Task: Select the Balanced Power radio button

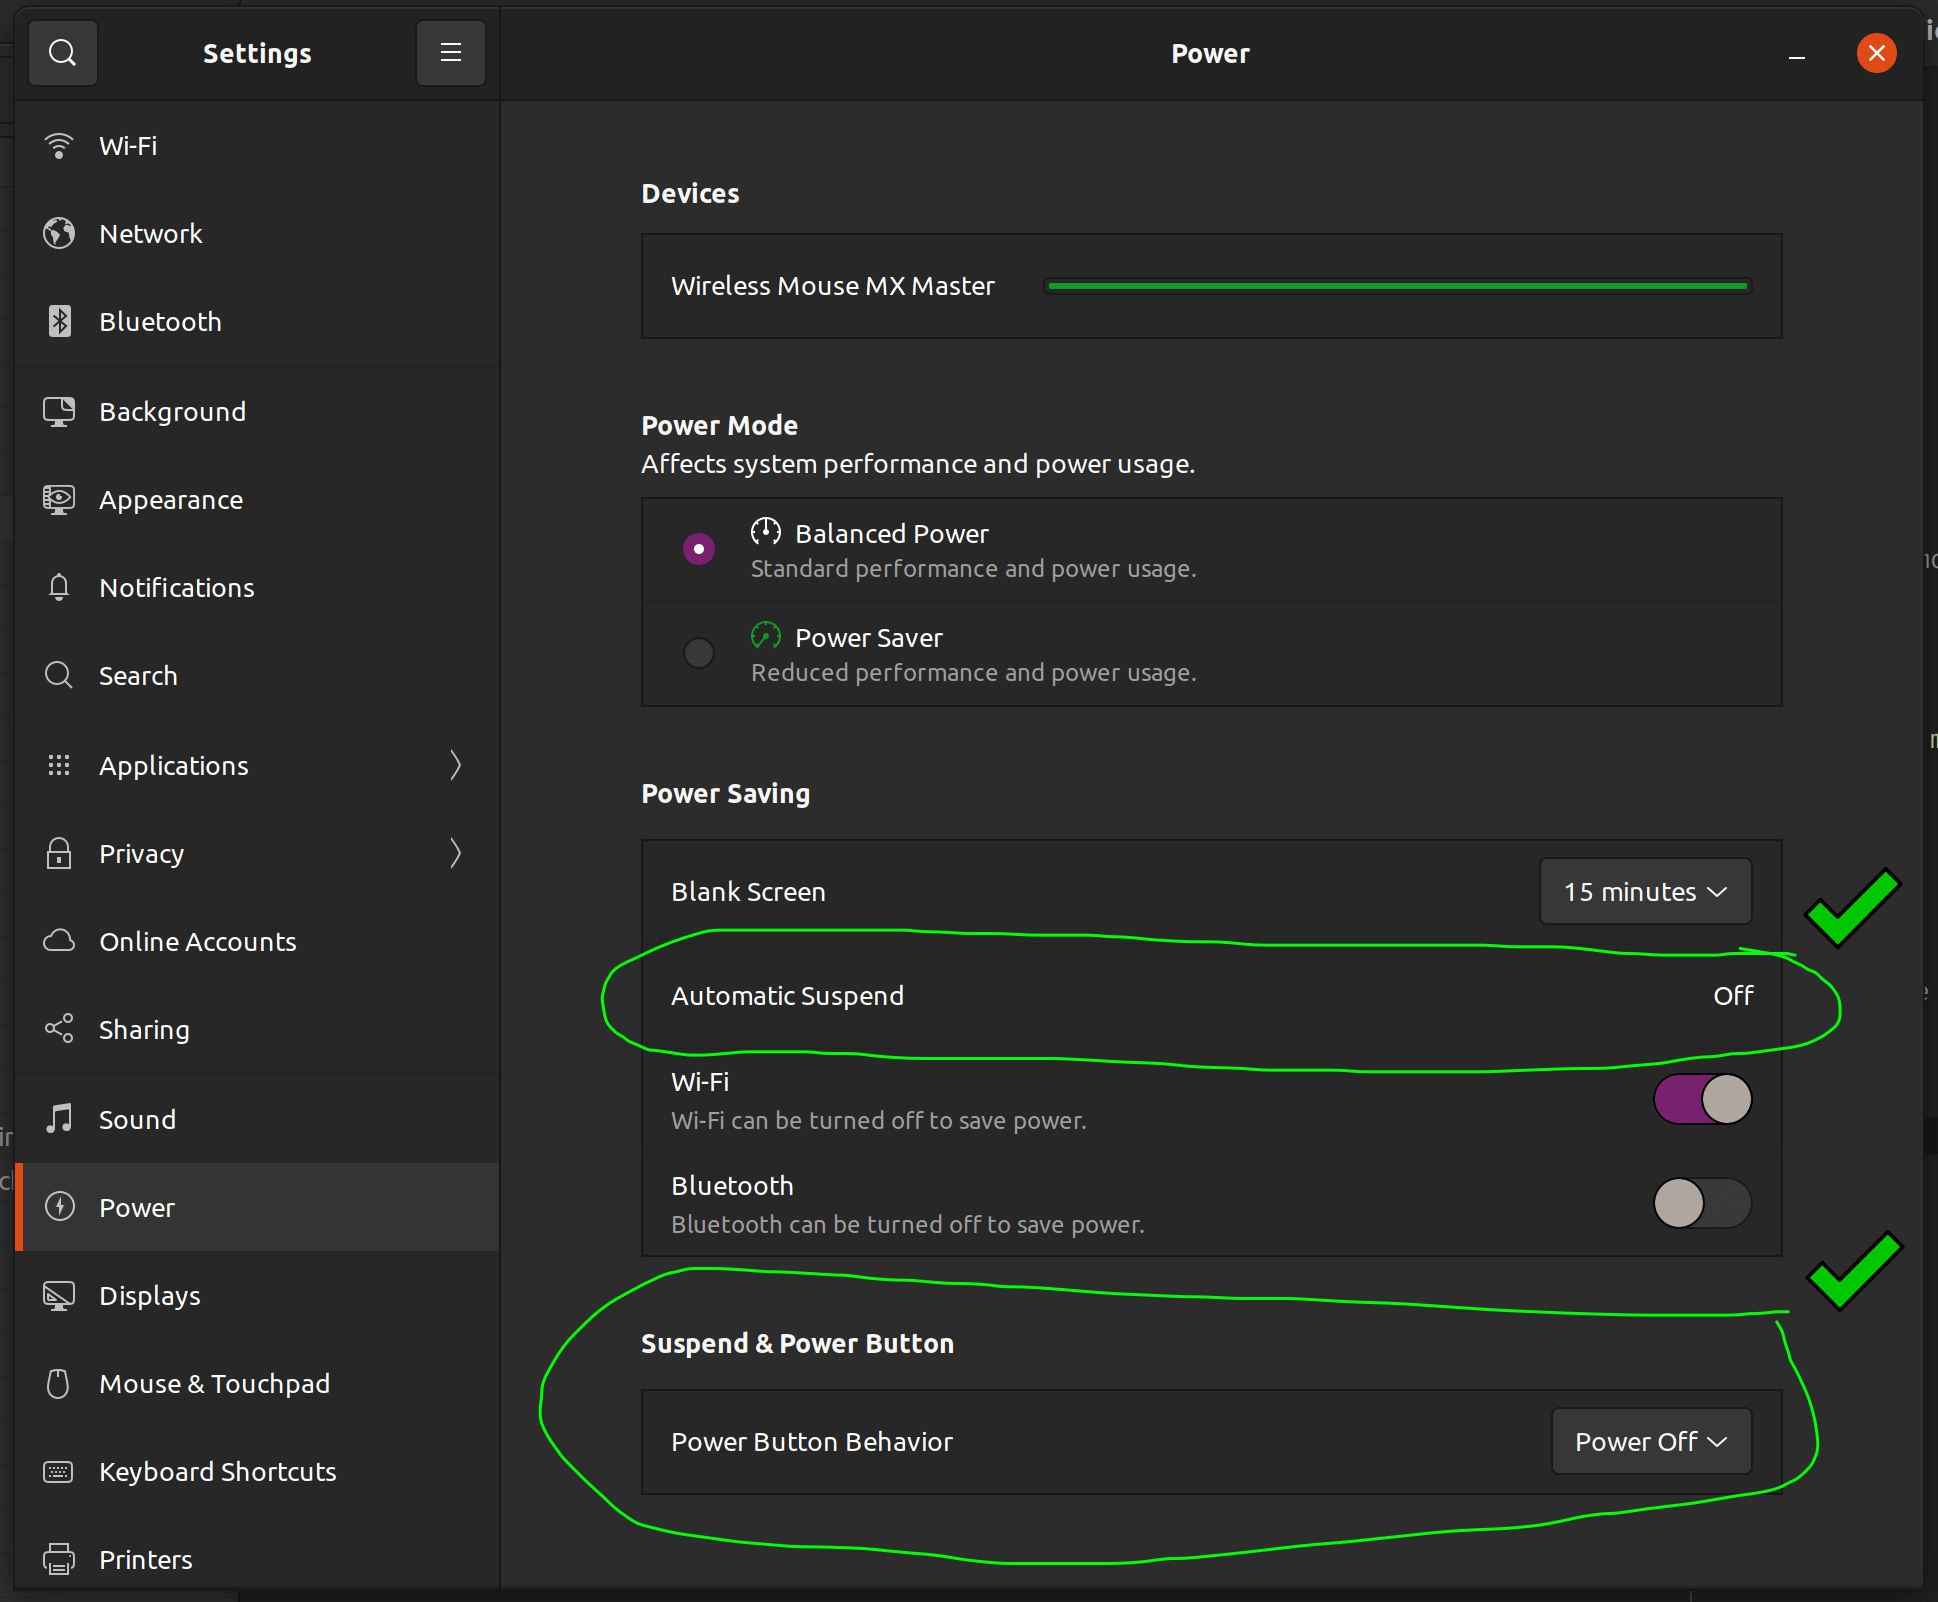Action: 698,549
